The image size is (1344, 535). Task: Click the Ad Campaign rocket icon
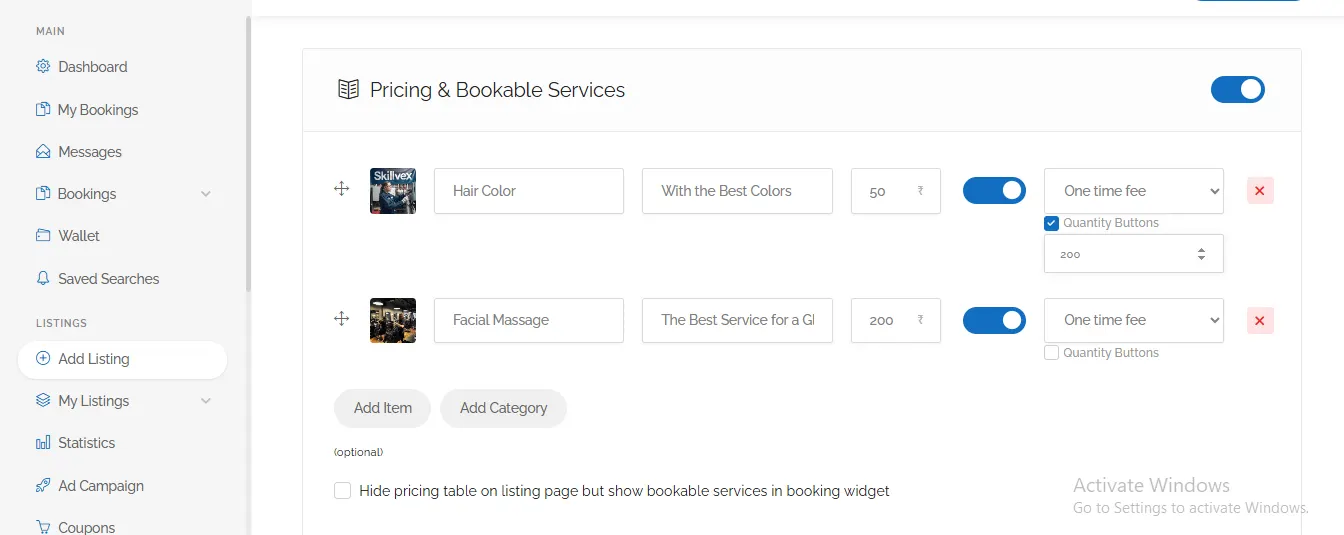[x=43, y=486]
